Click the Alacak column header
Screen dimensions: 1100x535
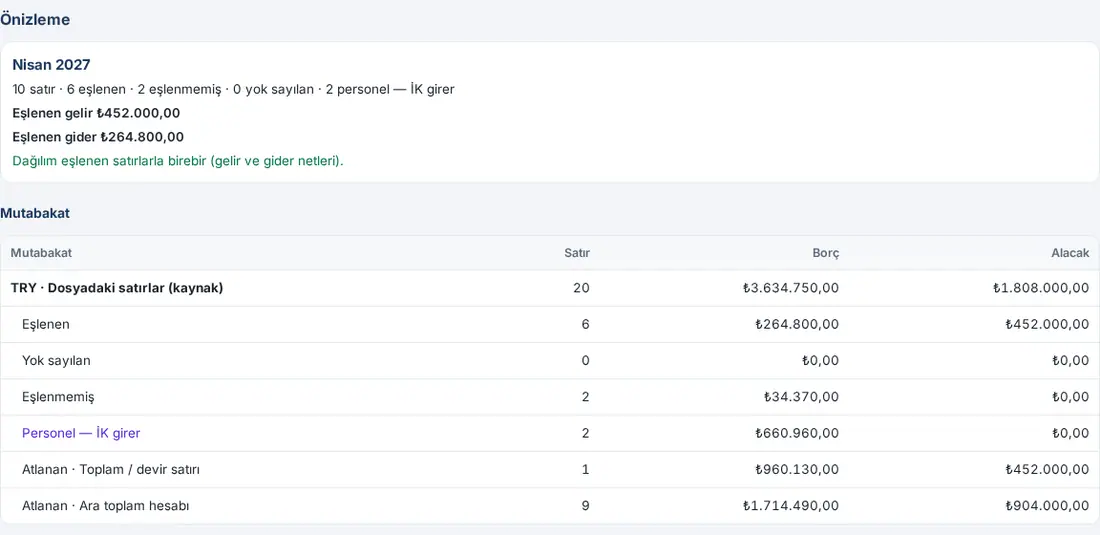coord(1071,253)
